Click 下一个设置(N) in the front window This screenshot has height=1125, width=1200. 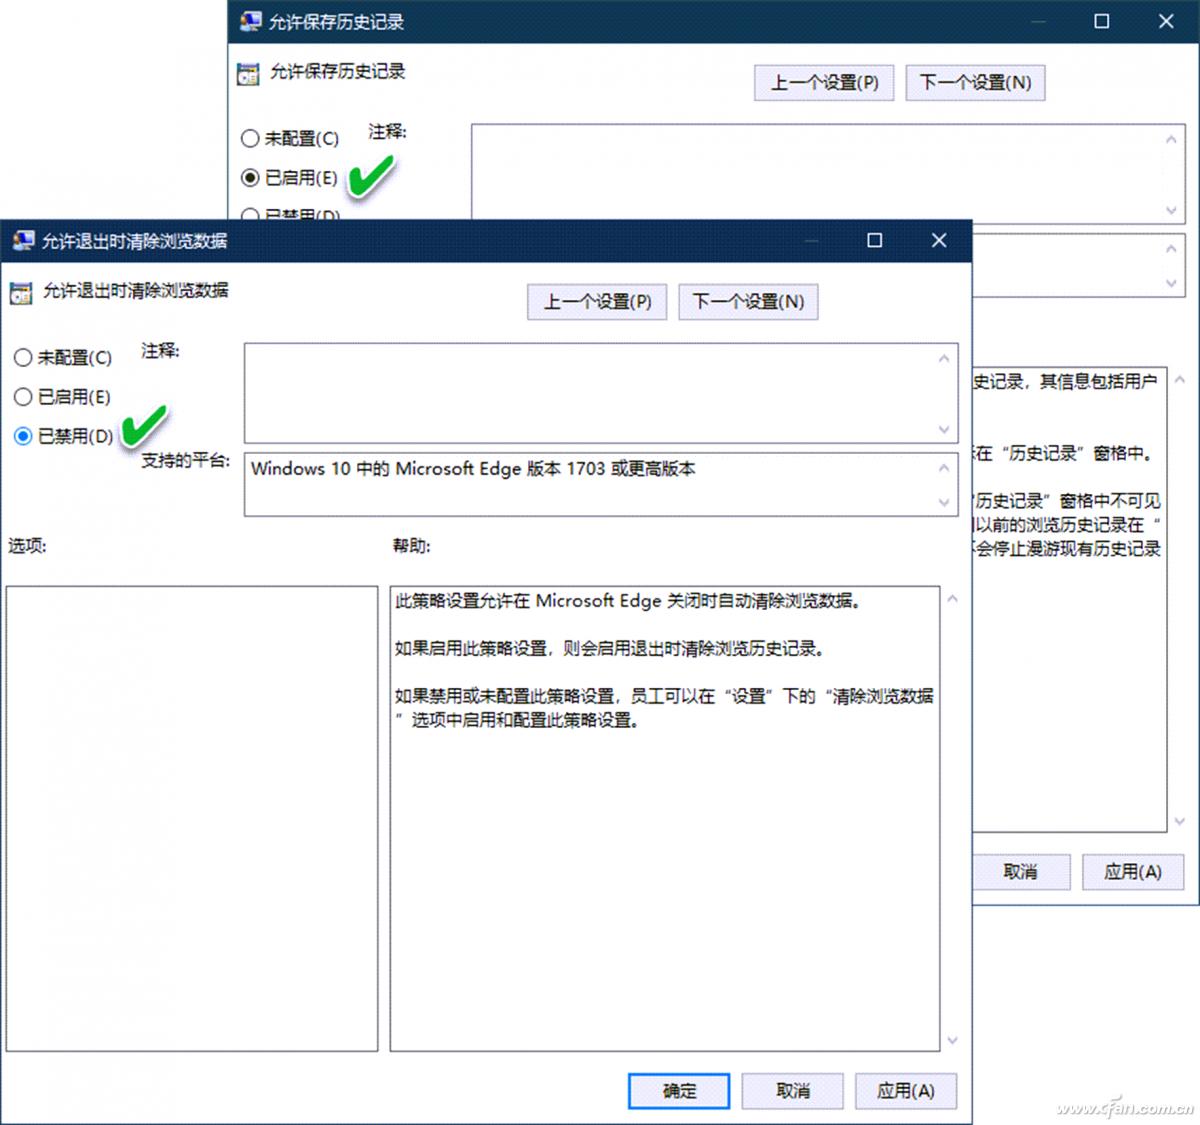coord(748,301)
